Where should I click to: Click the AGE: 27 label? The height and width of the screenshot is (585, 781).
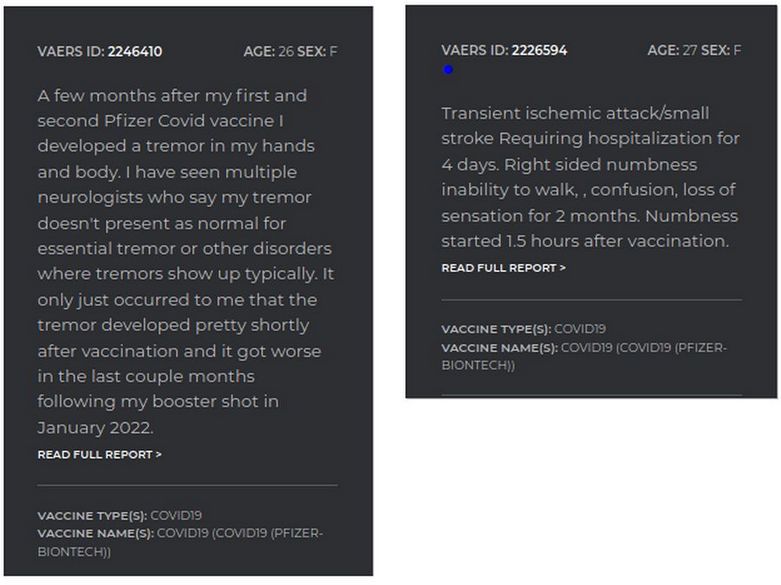tap(672, 50)
